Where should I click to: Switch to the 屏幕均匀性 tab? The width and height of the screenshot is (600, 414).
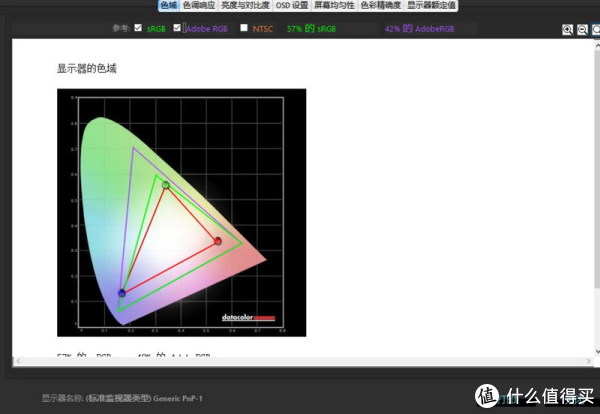pos(334,5)
